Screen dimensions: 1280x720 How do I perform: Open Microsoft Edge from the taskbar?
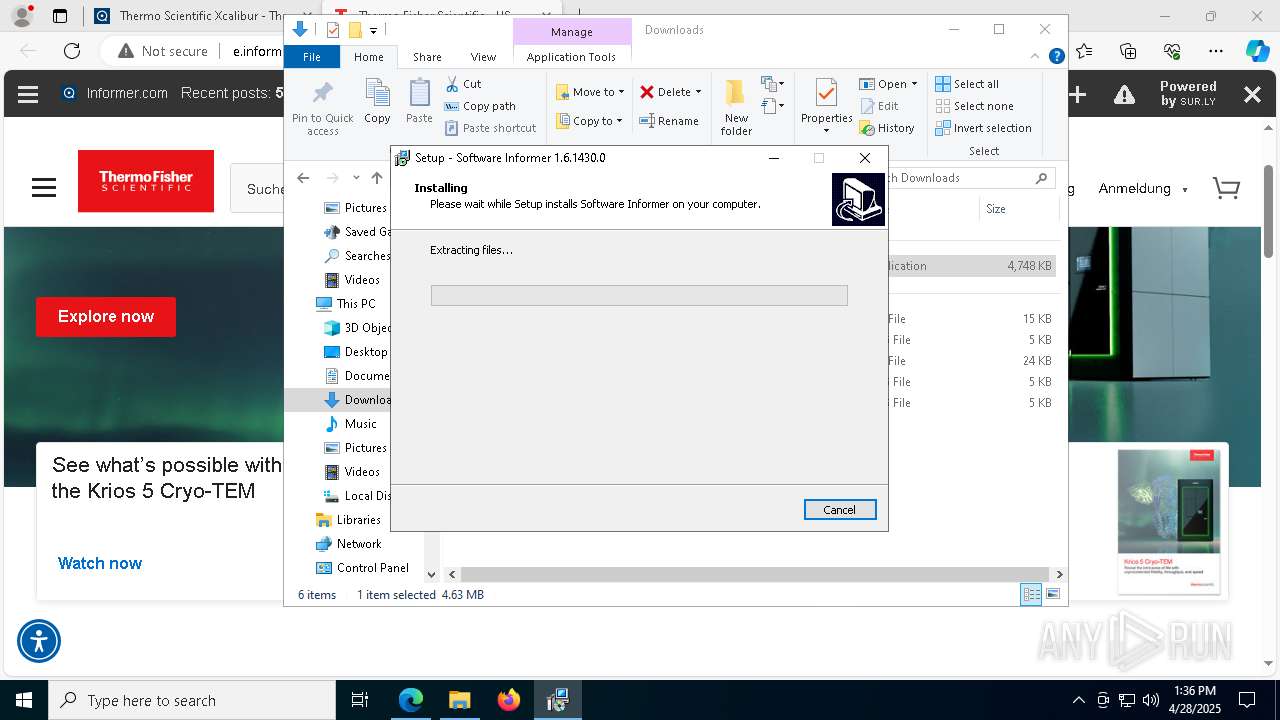point(411,700)
